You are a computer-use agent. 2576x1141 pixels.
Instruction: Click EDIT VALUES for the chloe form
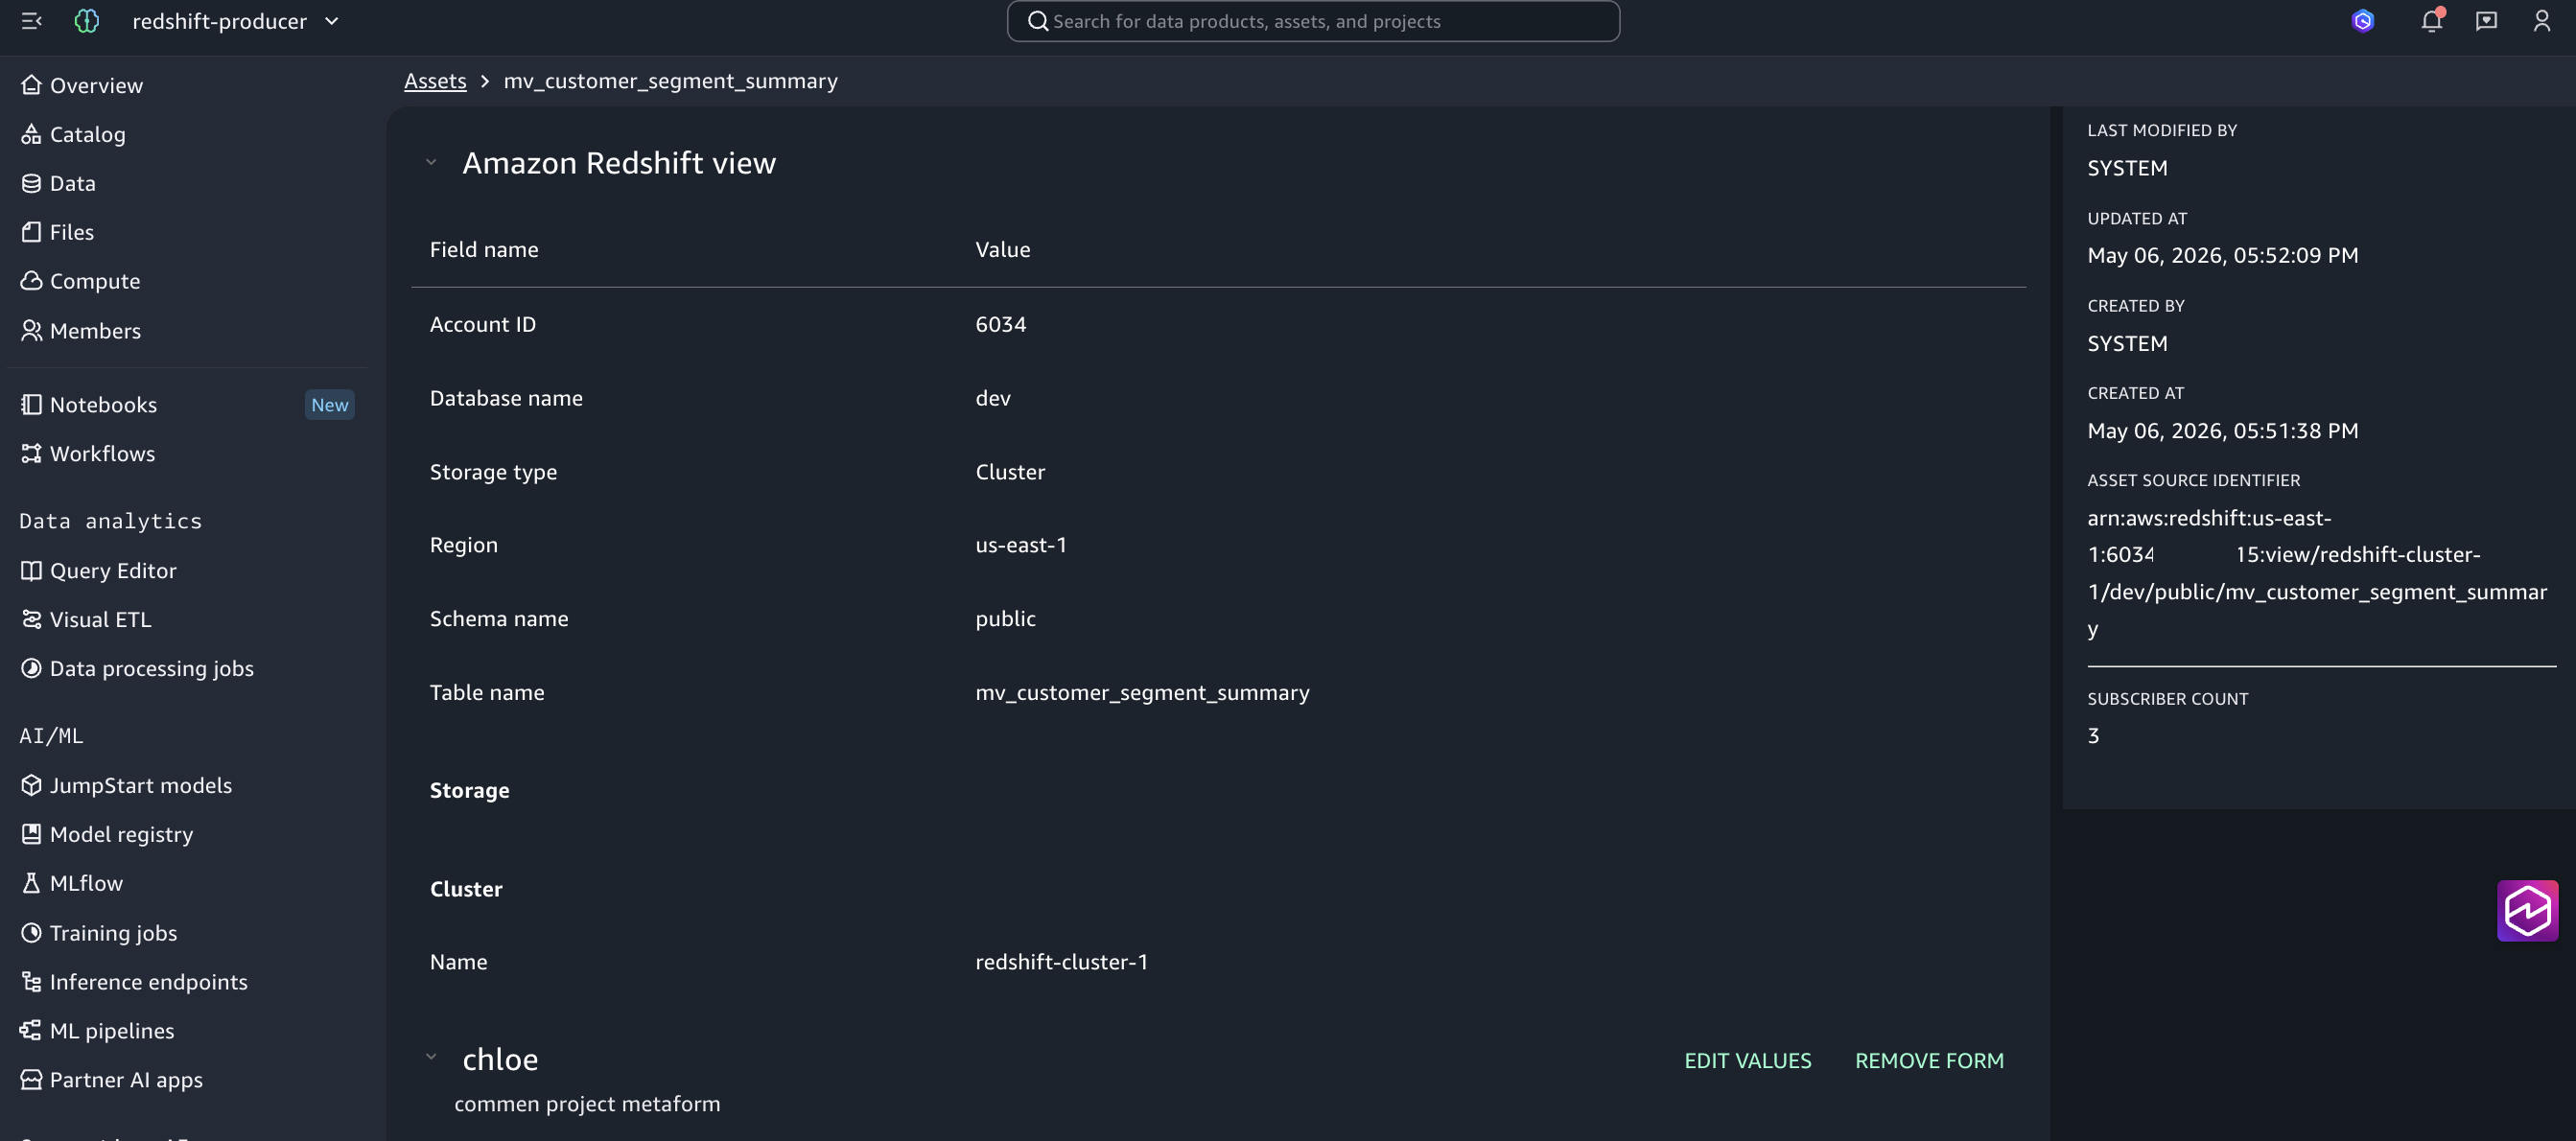pyautogui.click(x=1748, y=1061)
